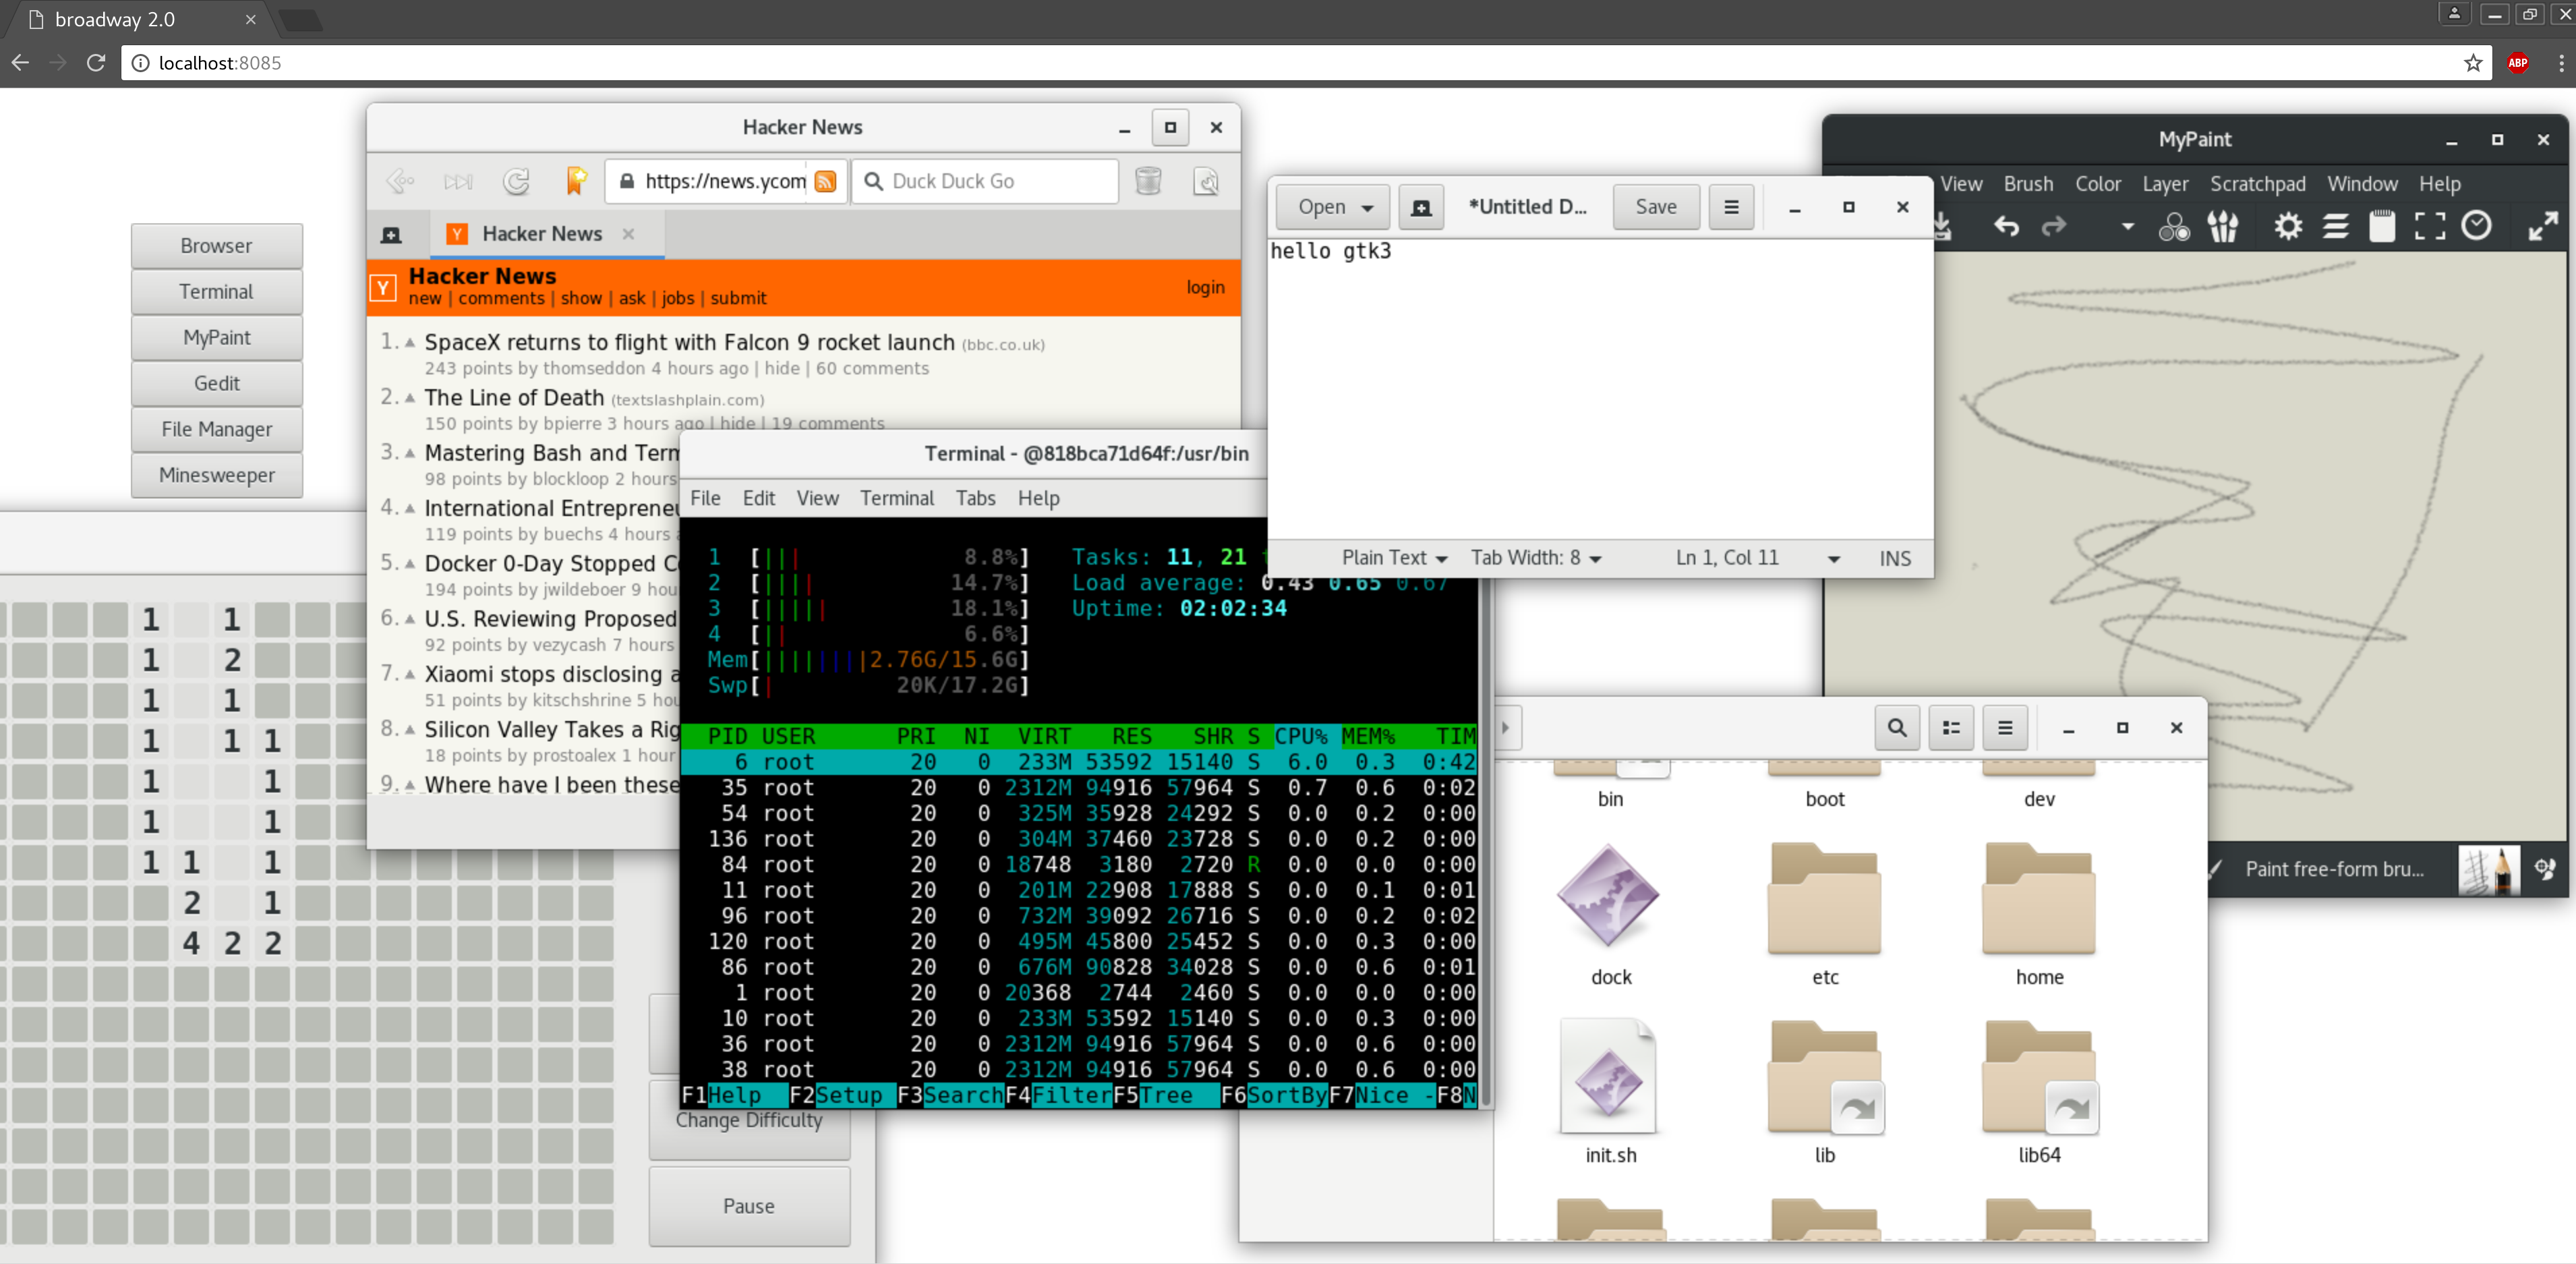Toggle the file manager list view button
2576x1264 pixels.
point(1950,727)
